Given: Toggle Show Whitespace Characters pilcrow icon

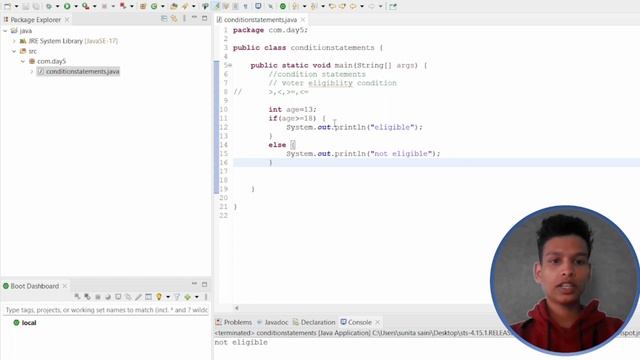Looking at the screenshot, I should point(245,6).
